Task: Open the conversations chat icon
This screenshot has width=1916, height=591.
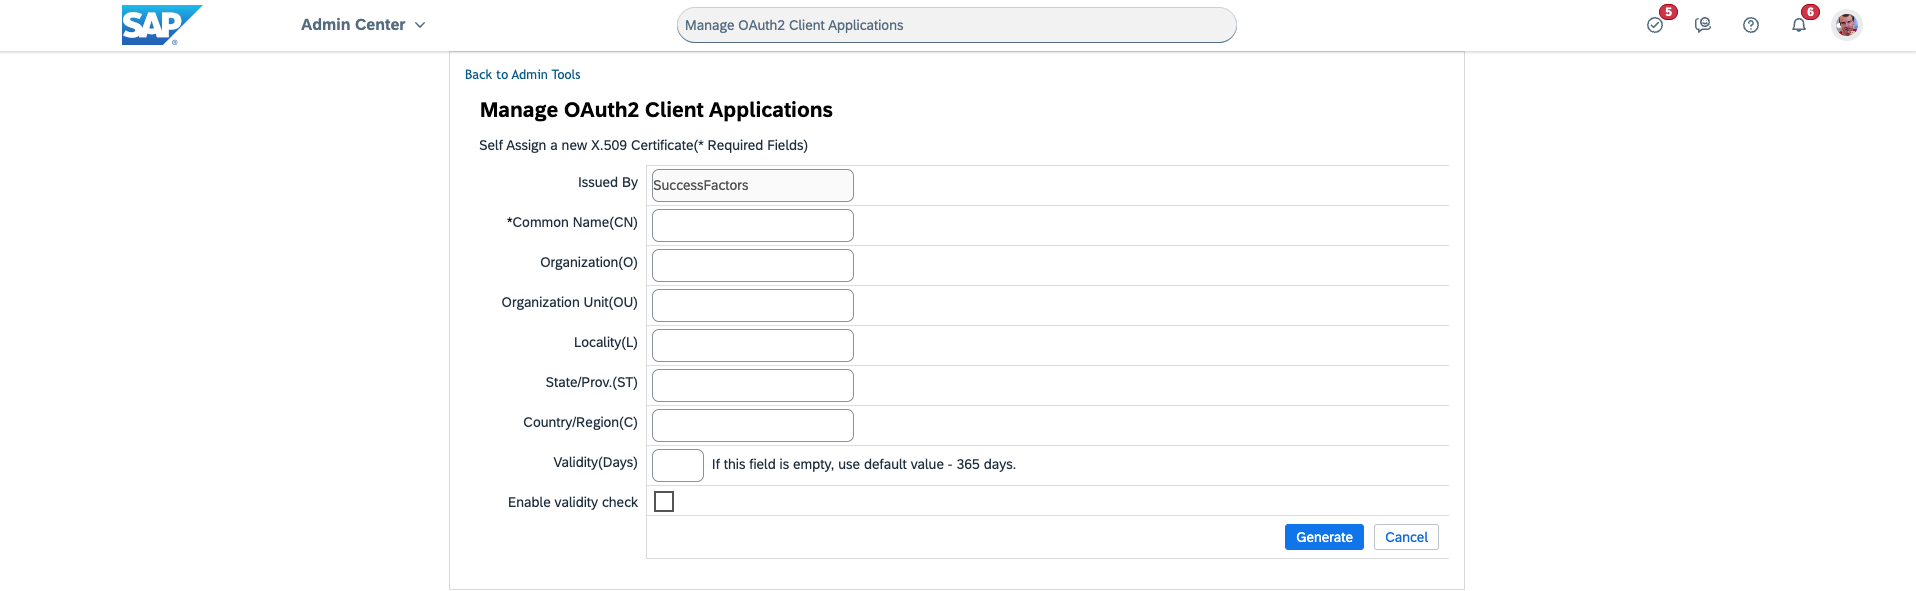Action: (x=1703, y=25)
